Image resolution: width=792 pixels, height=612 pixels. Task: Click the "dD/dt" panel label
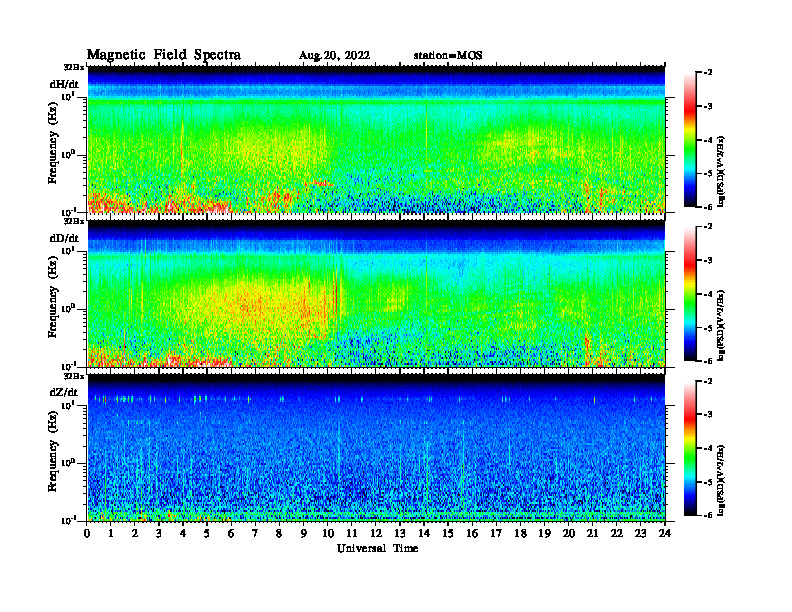tap(64, 238)
